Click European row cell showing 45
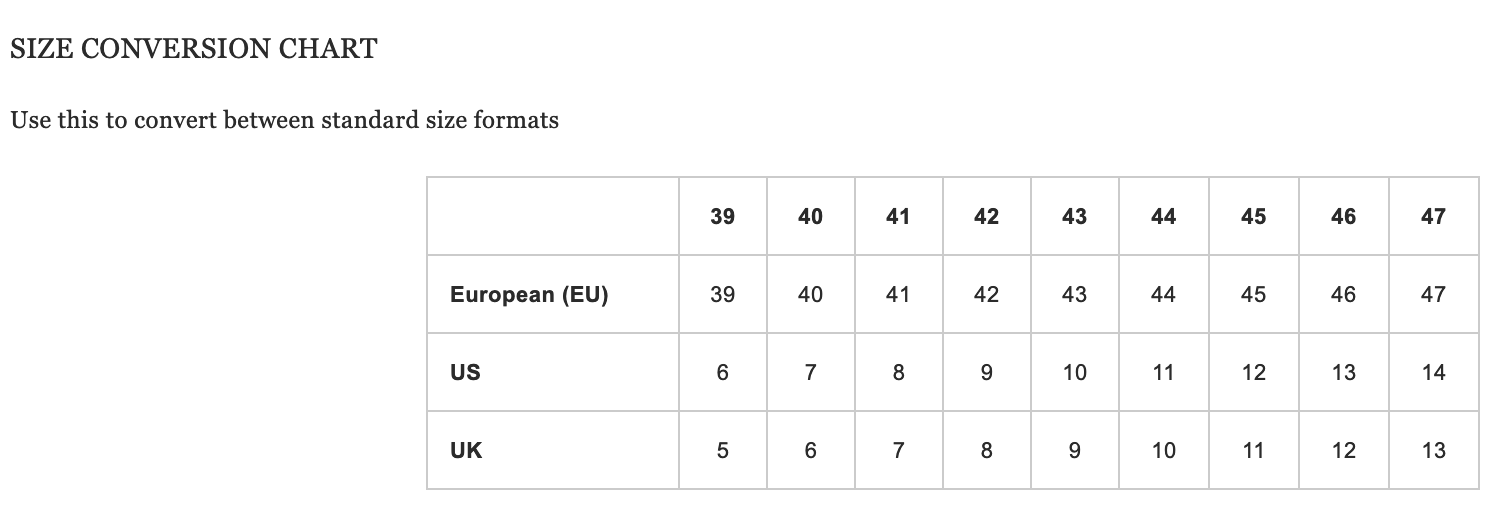 (1254, 294)
